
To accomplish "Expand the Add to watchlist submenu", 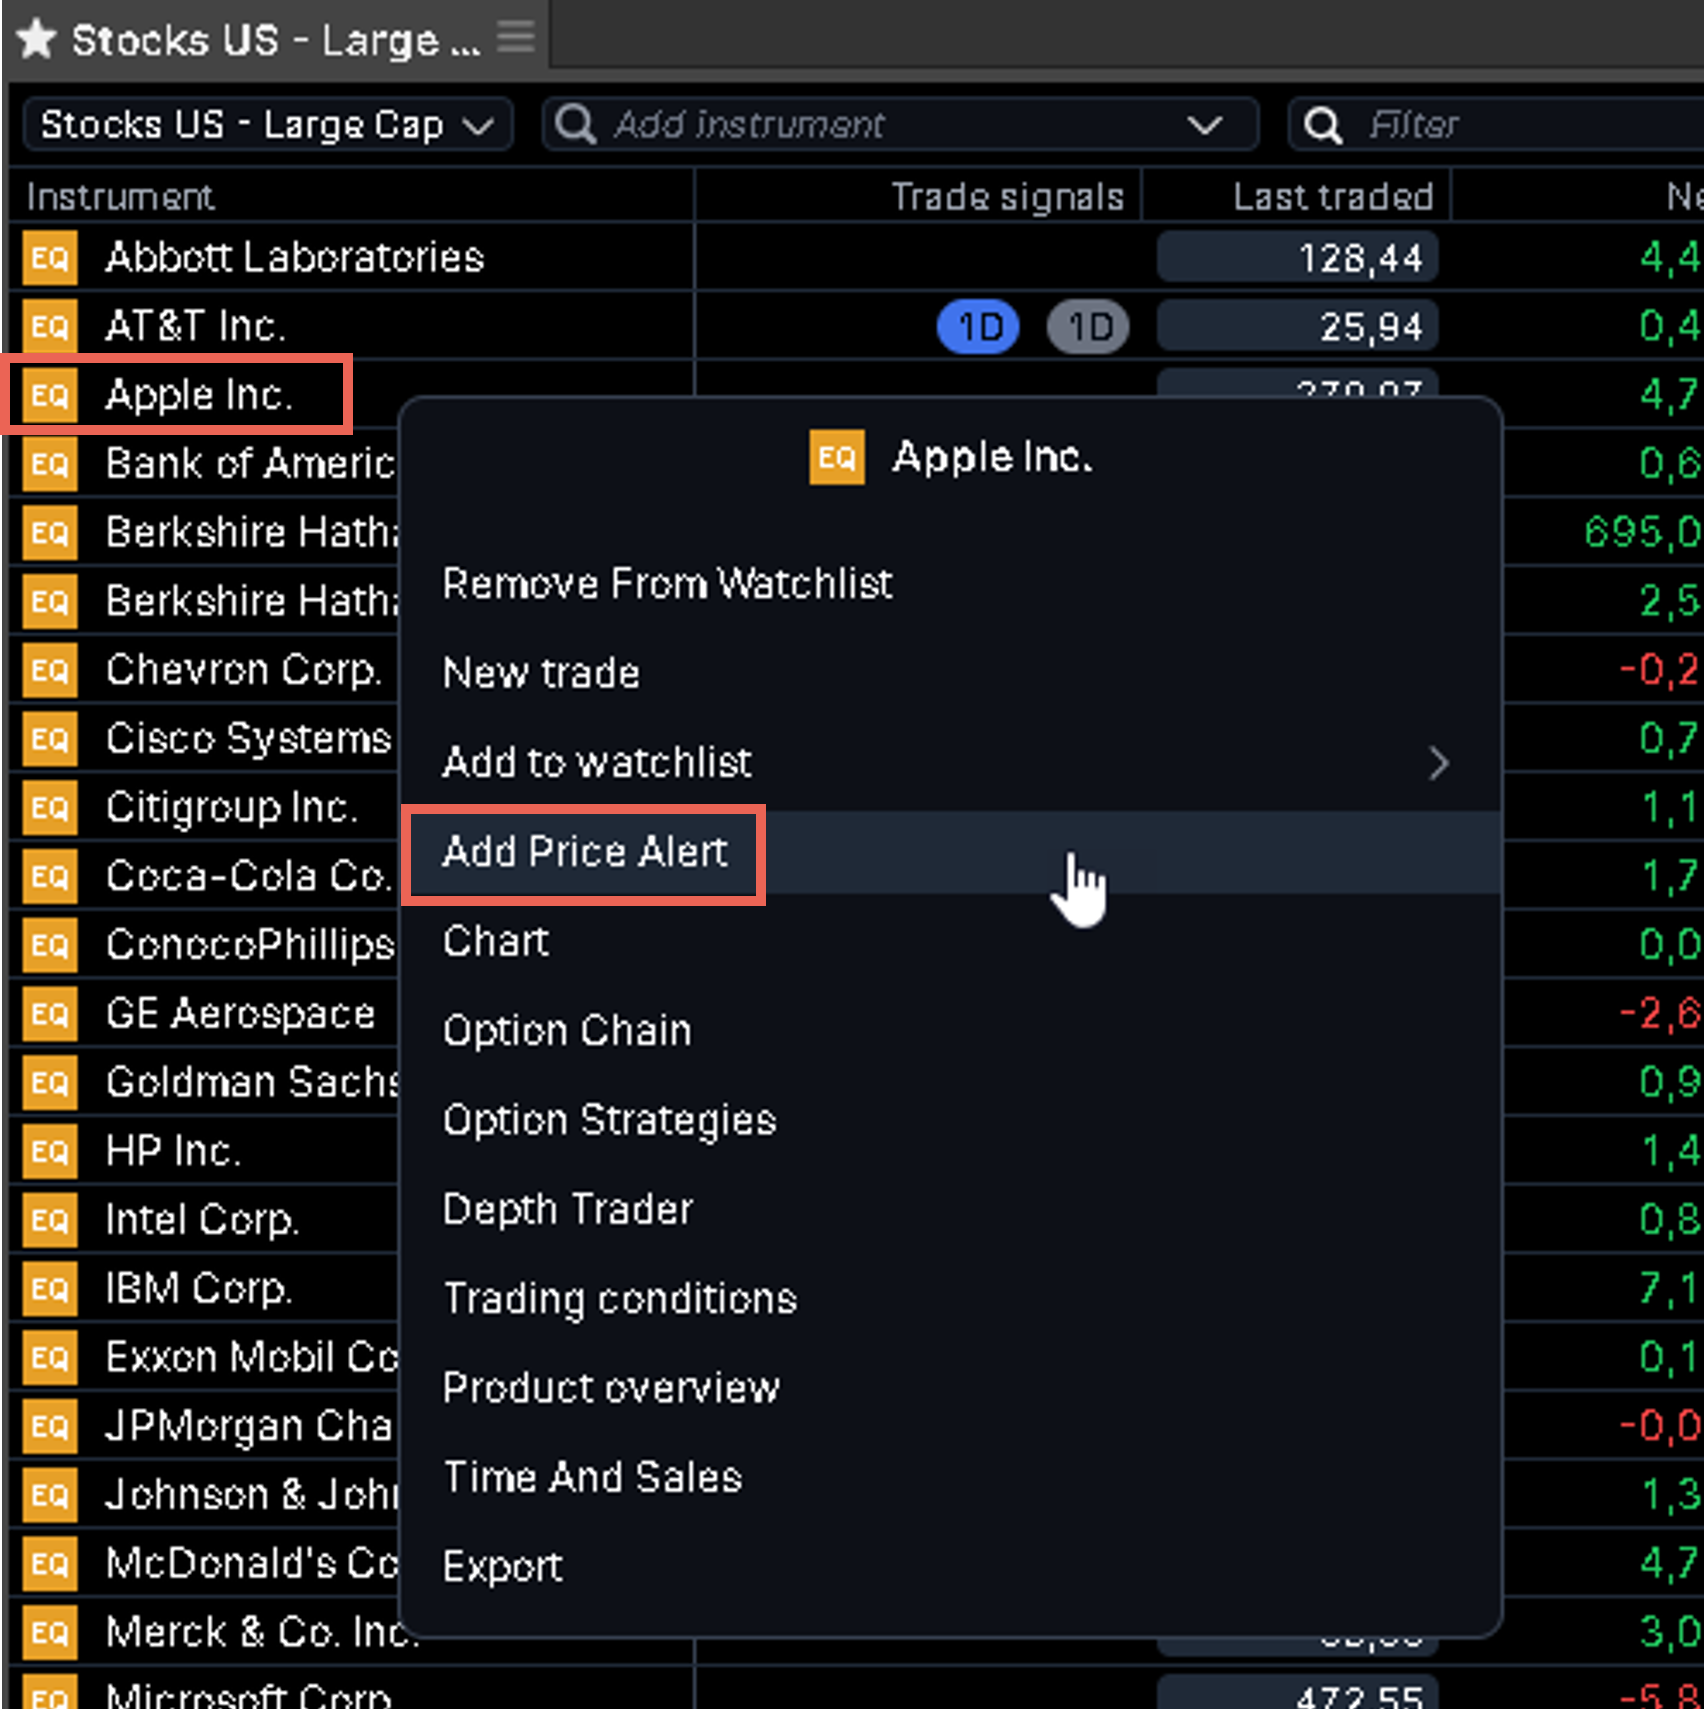I will (1438, 763).
